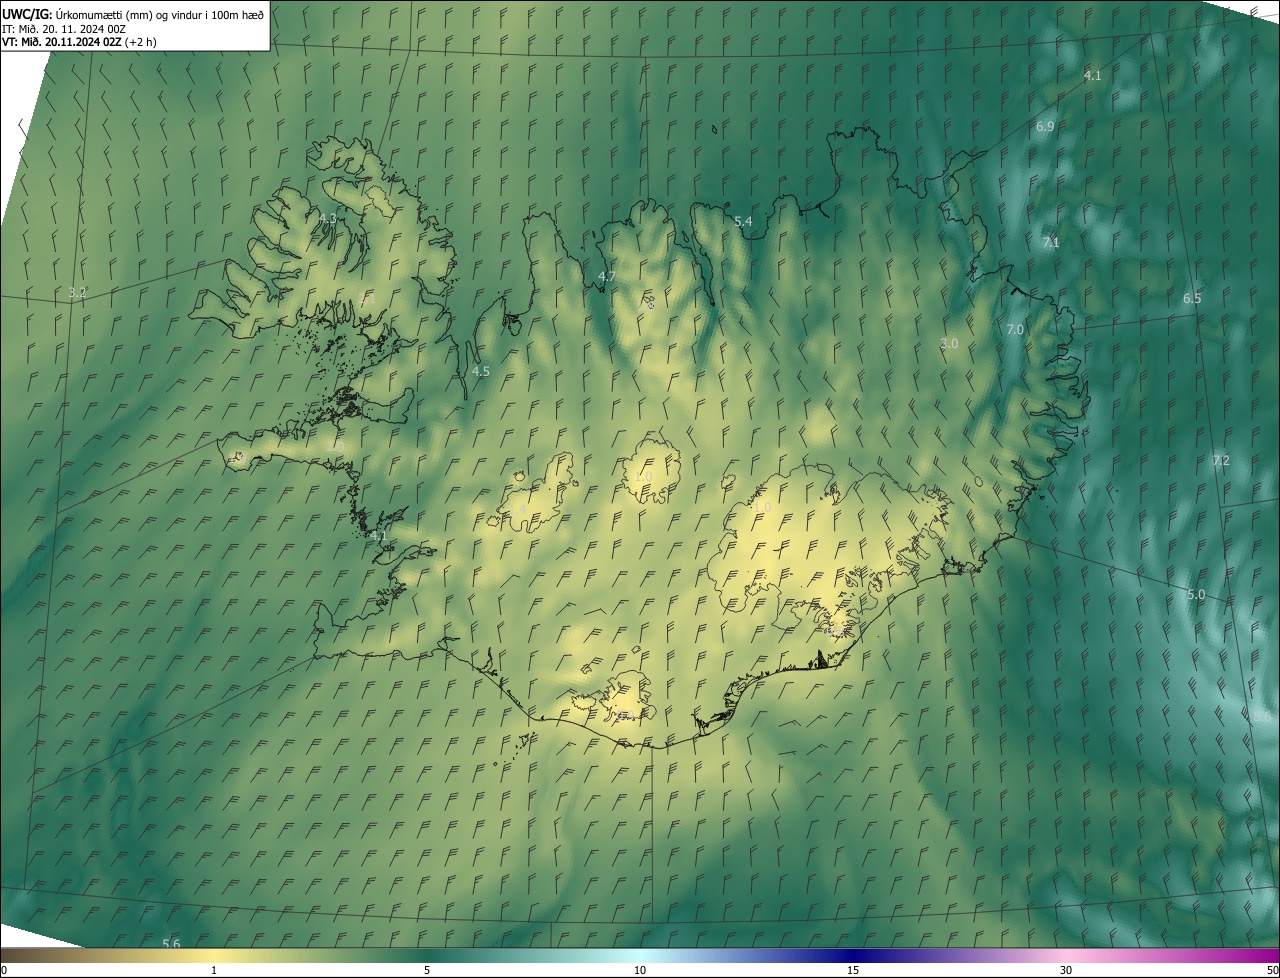
Task: Click the initial time line 'IT: Mið. 20. 11. 2024 00Z'
Action: [x=64, y=29]
